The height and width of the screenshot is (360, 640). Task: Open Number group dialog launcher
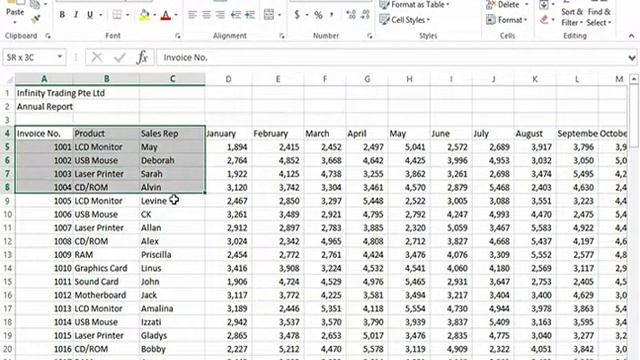click(369, 36)
